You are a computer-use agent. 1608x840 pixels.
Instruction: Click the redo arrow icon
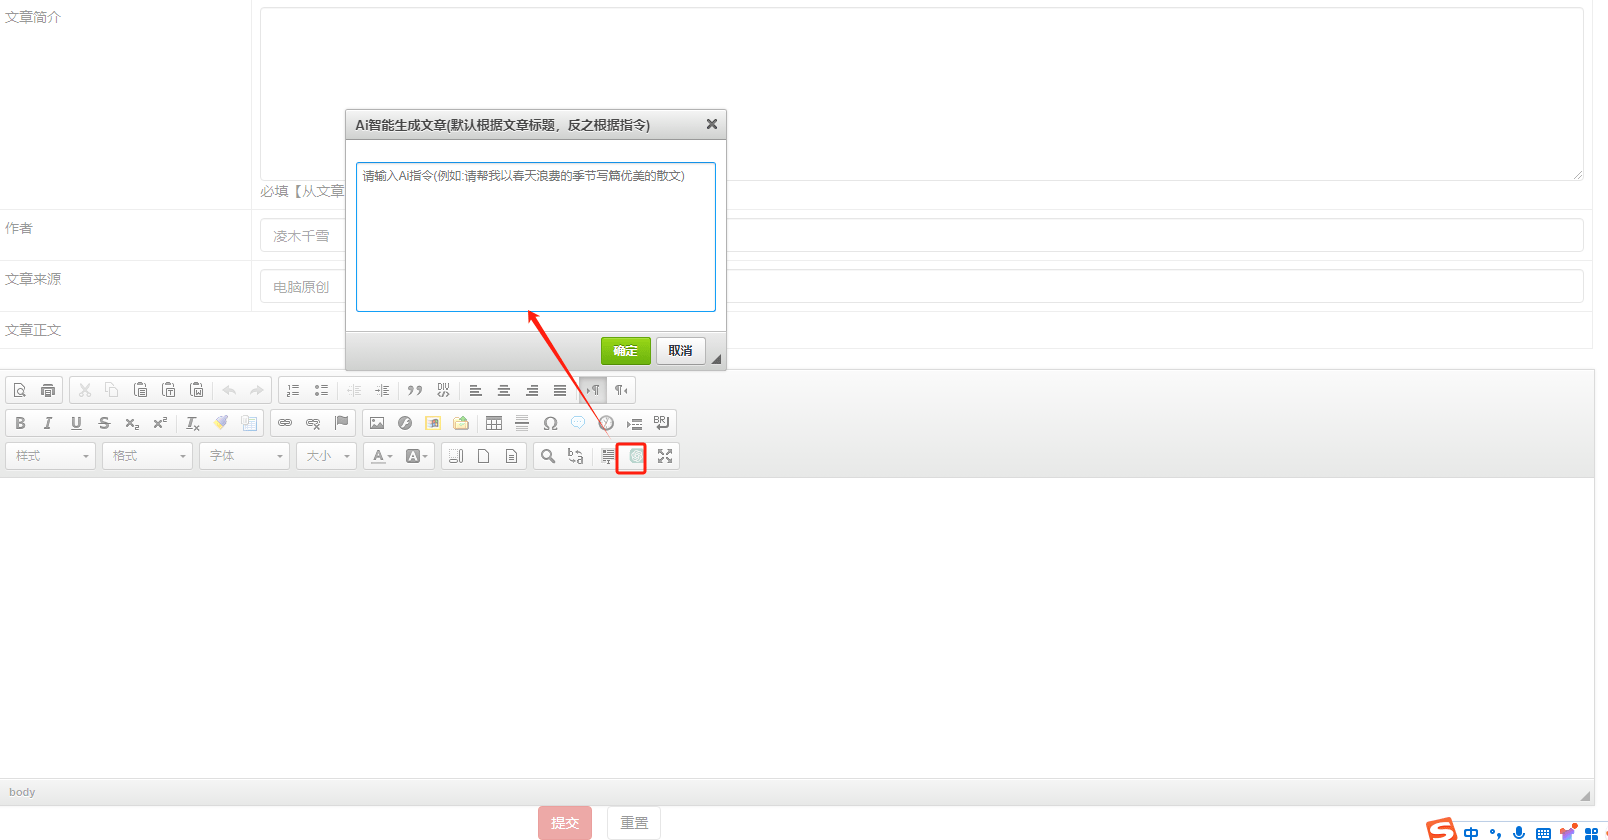[x=257, y=390]
